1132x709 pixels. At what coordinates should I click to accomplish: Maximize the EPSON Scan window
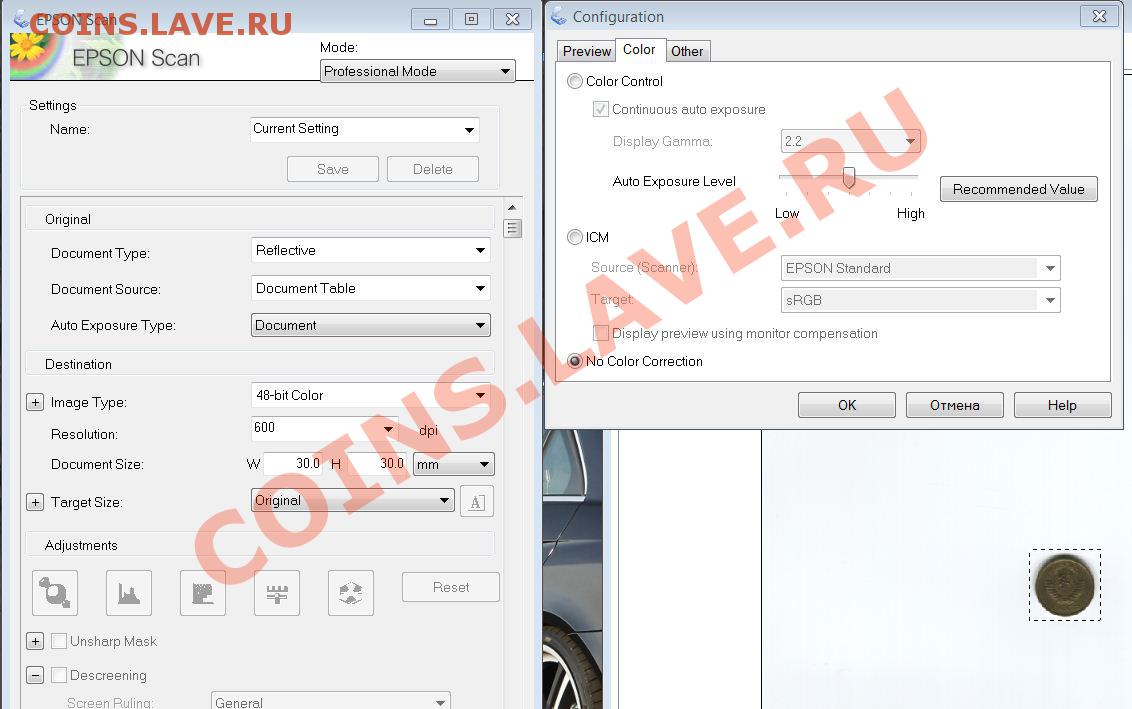click(471, 19)
